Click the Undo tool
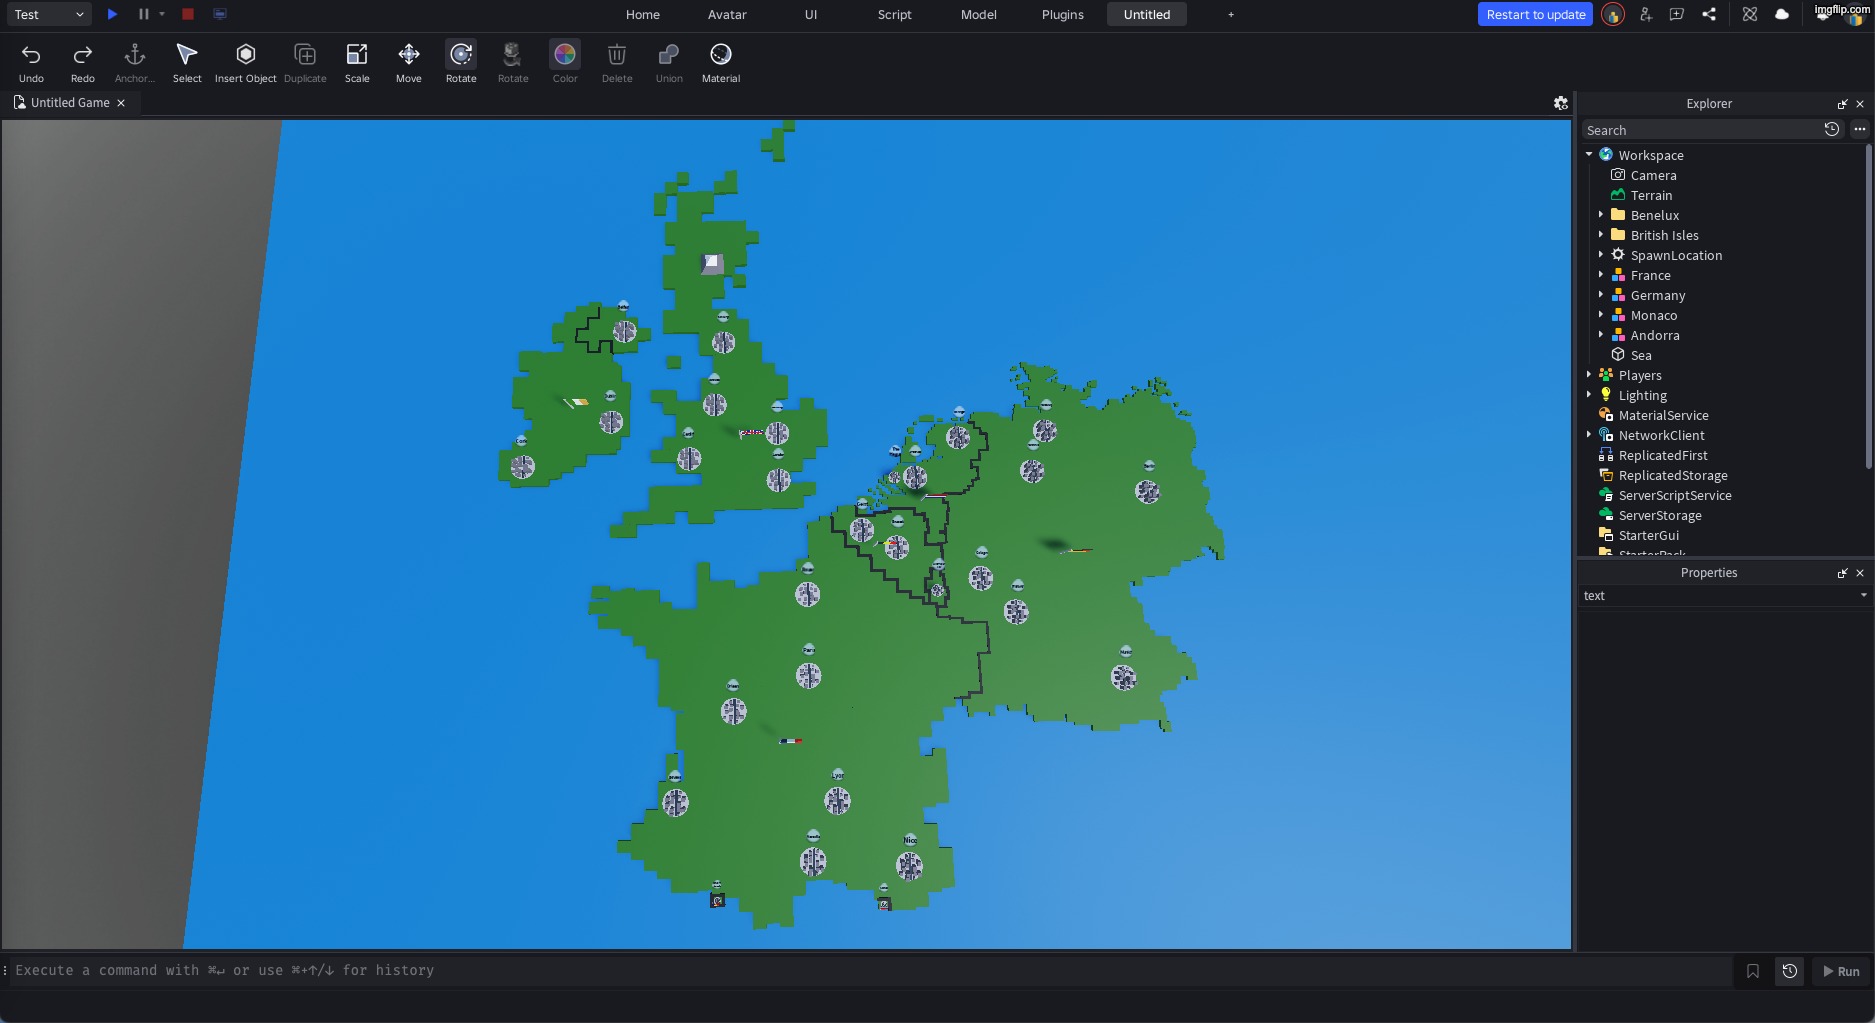1875x1023 pixels. [31, 63]
